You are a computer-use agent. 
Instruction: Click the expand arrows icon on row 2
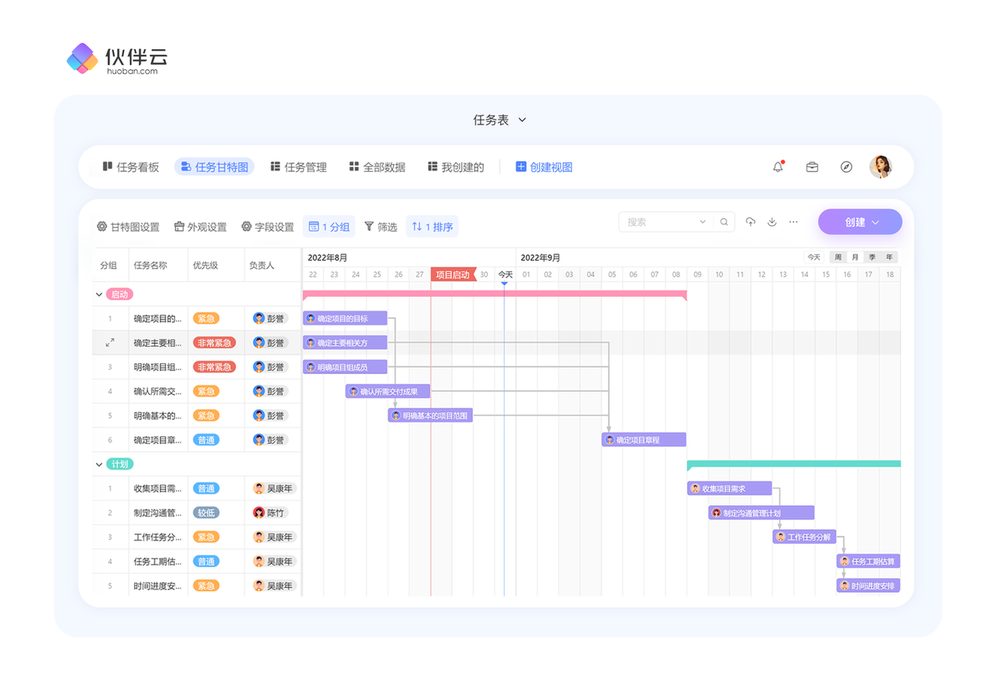110,343
